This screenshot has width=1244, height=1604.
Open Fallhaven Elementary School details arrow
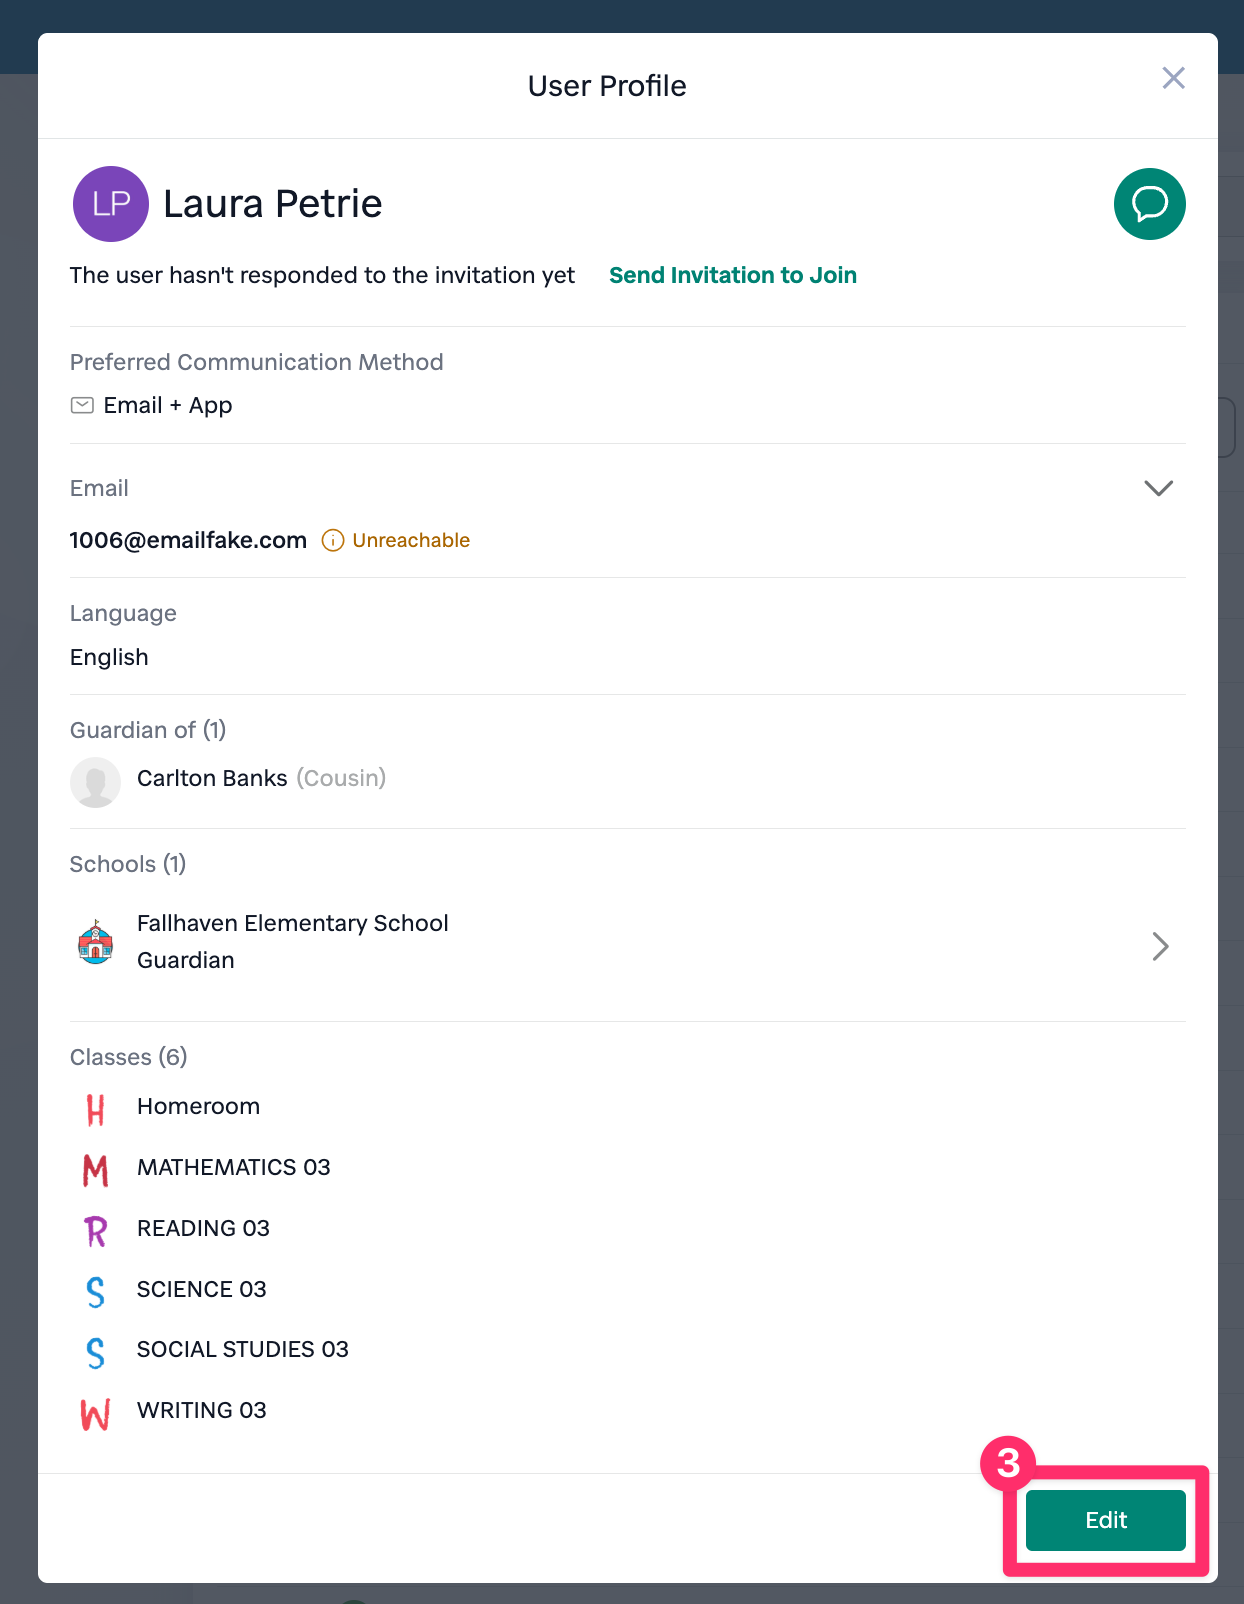(1160, 946)
